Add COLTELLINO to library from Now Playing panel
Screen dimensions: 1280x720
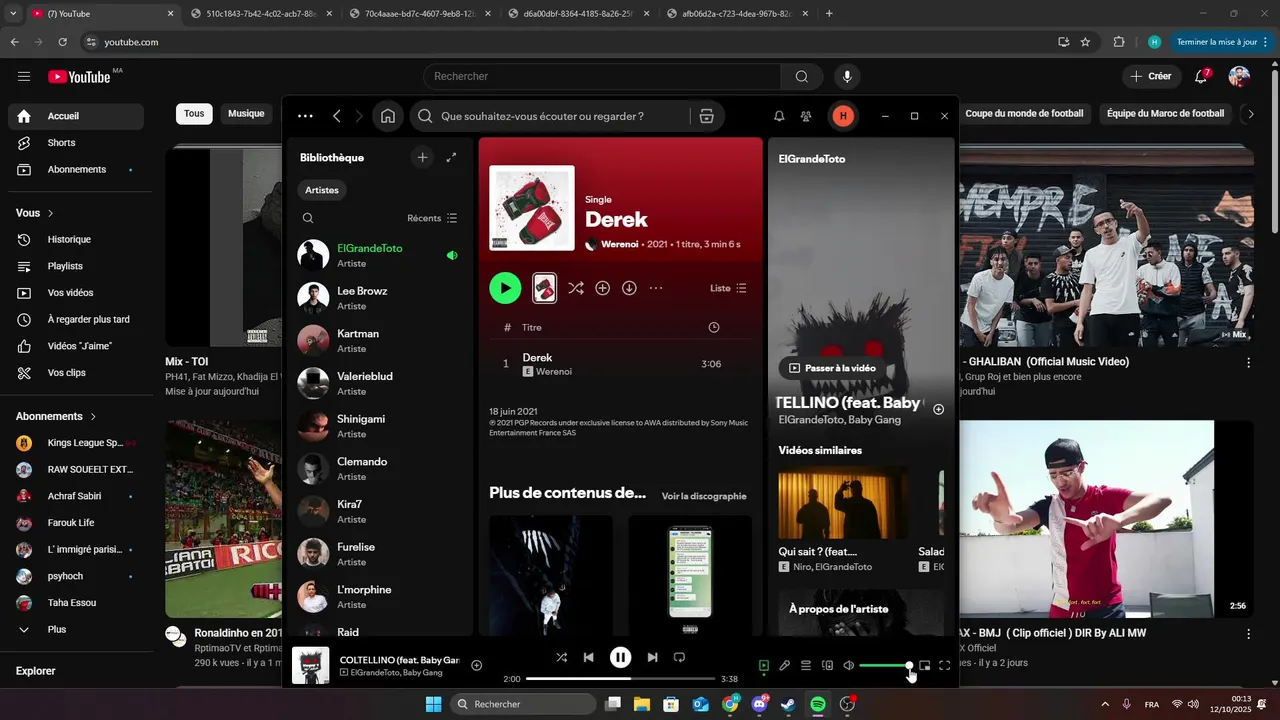(938, 409)
